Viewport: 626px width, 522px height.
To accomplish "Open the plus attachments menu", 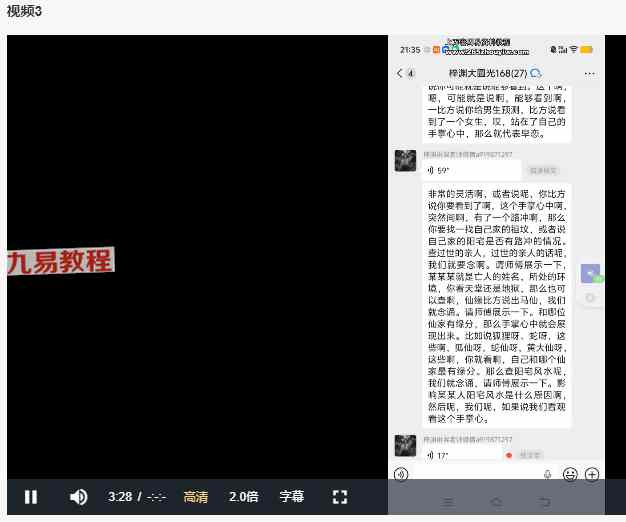I will point(592,474).
